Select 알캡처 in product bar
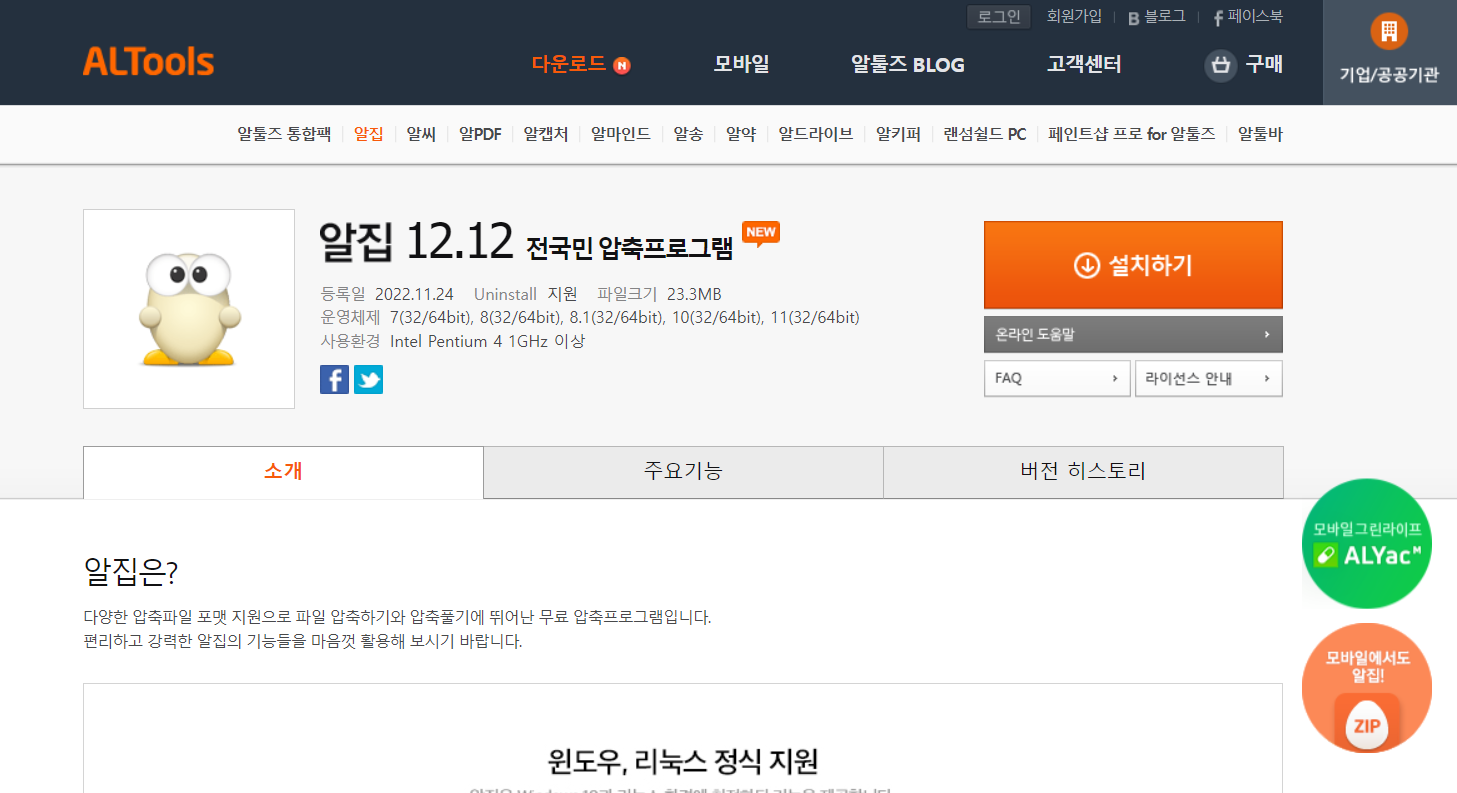Image resolution: width=1457 pixels, height=793 pixels. tap(546, 134)
